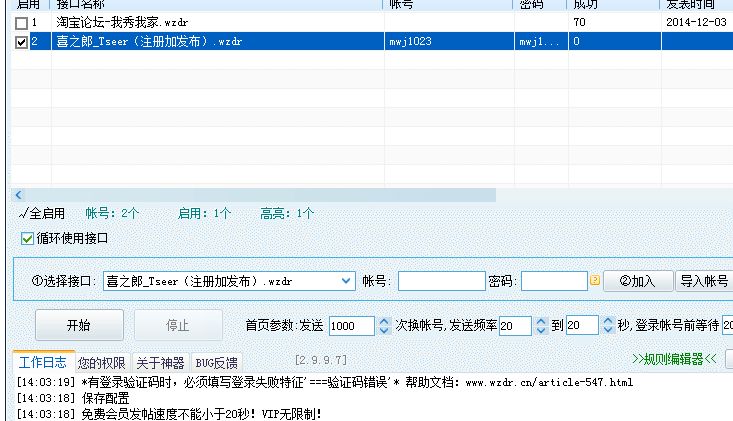The image size is (733, 421).
Task: Adjust the first 发送频率 spinner arrows
Action: (543, 325)
